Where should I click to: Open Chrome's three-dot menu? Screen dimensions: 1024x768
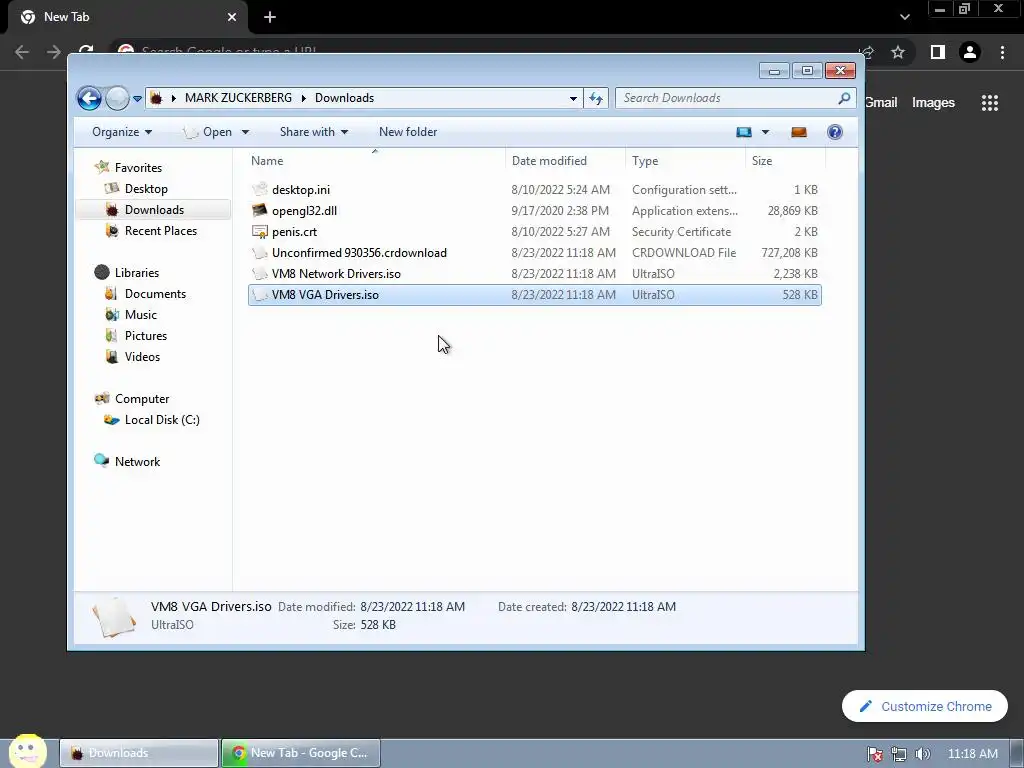pos(1002,52)
